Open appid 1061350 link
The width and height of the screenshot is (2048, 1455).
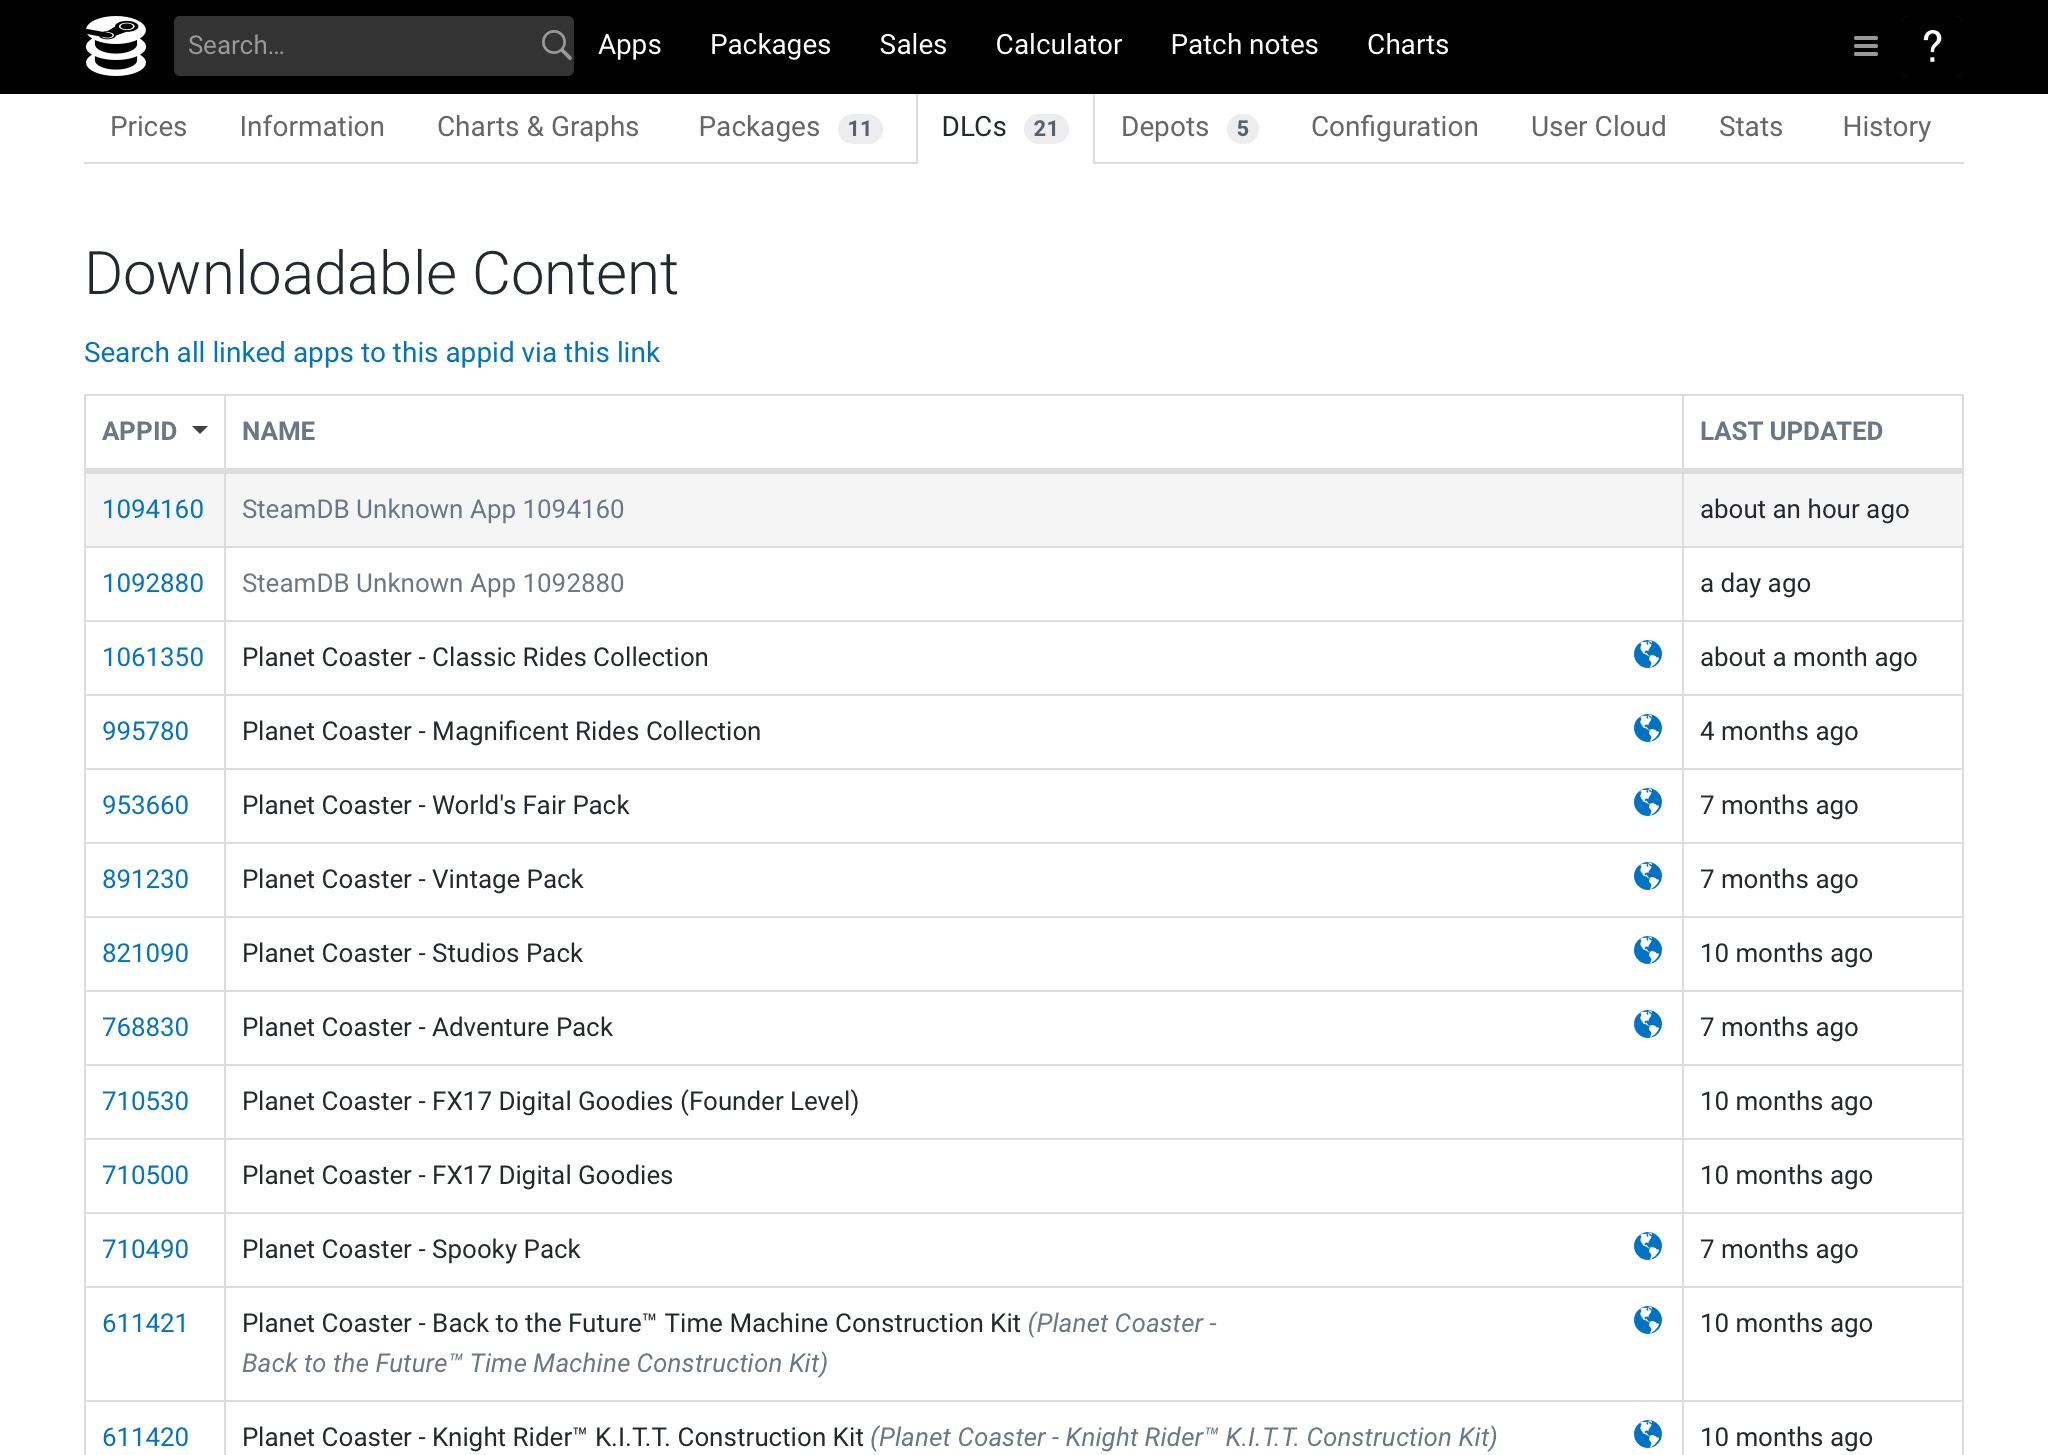(x=153, y=657)
